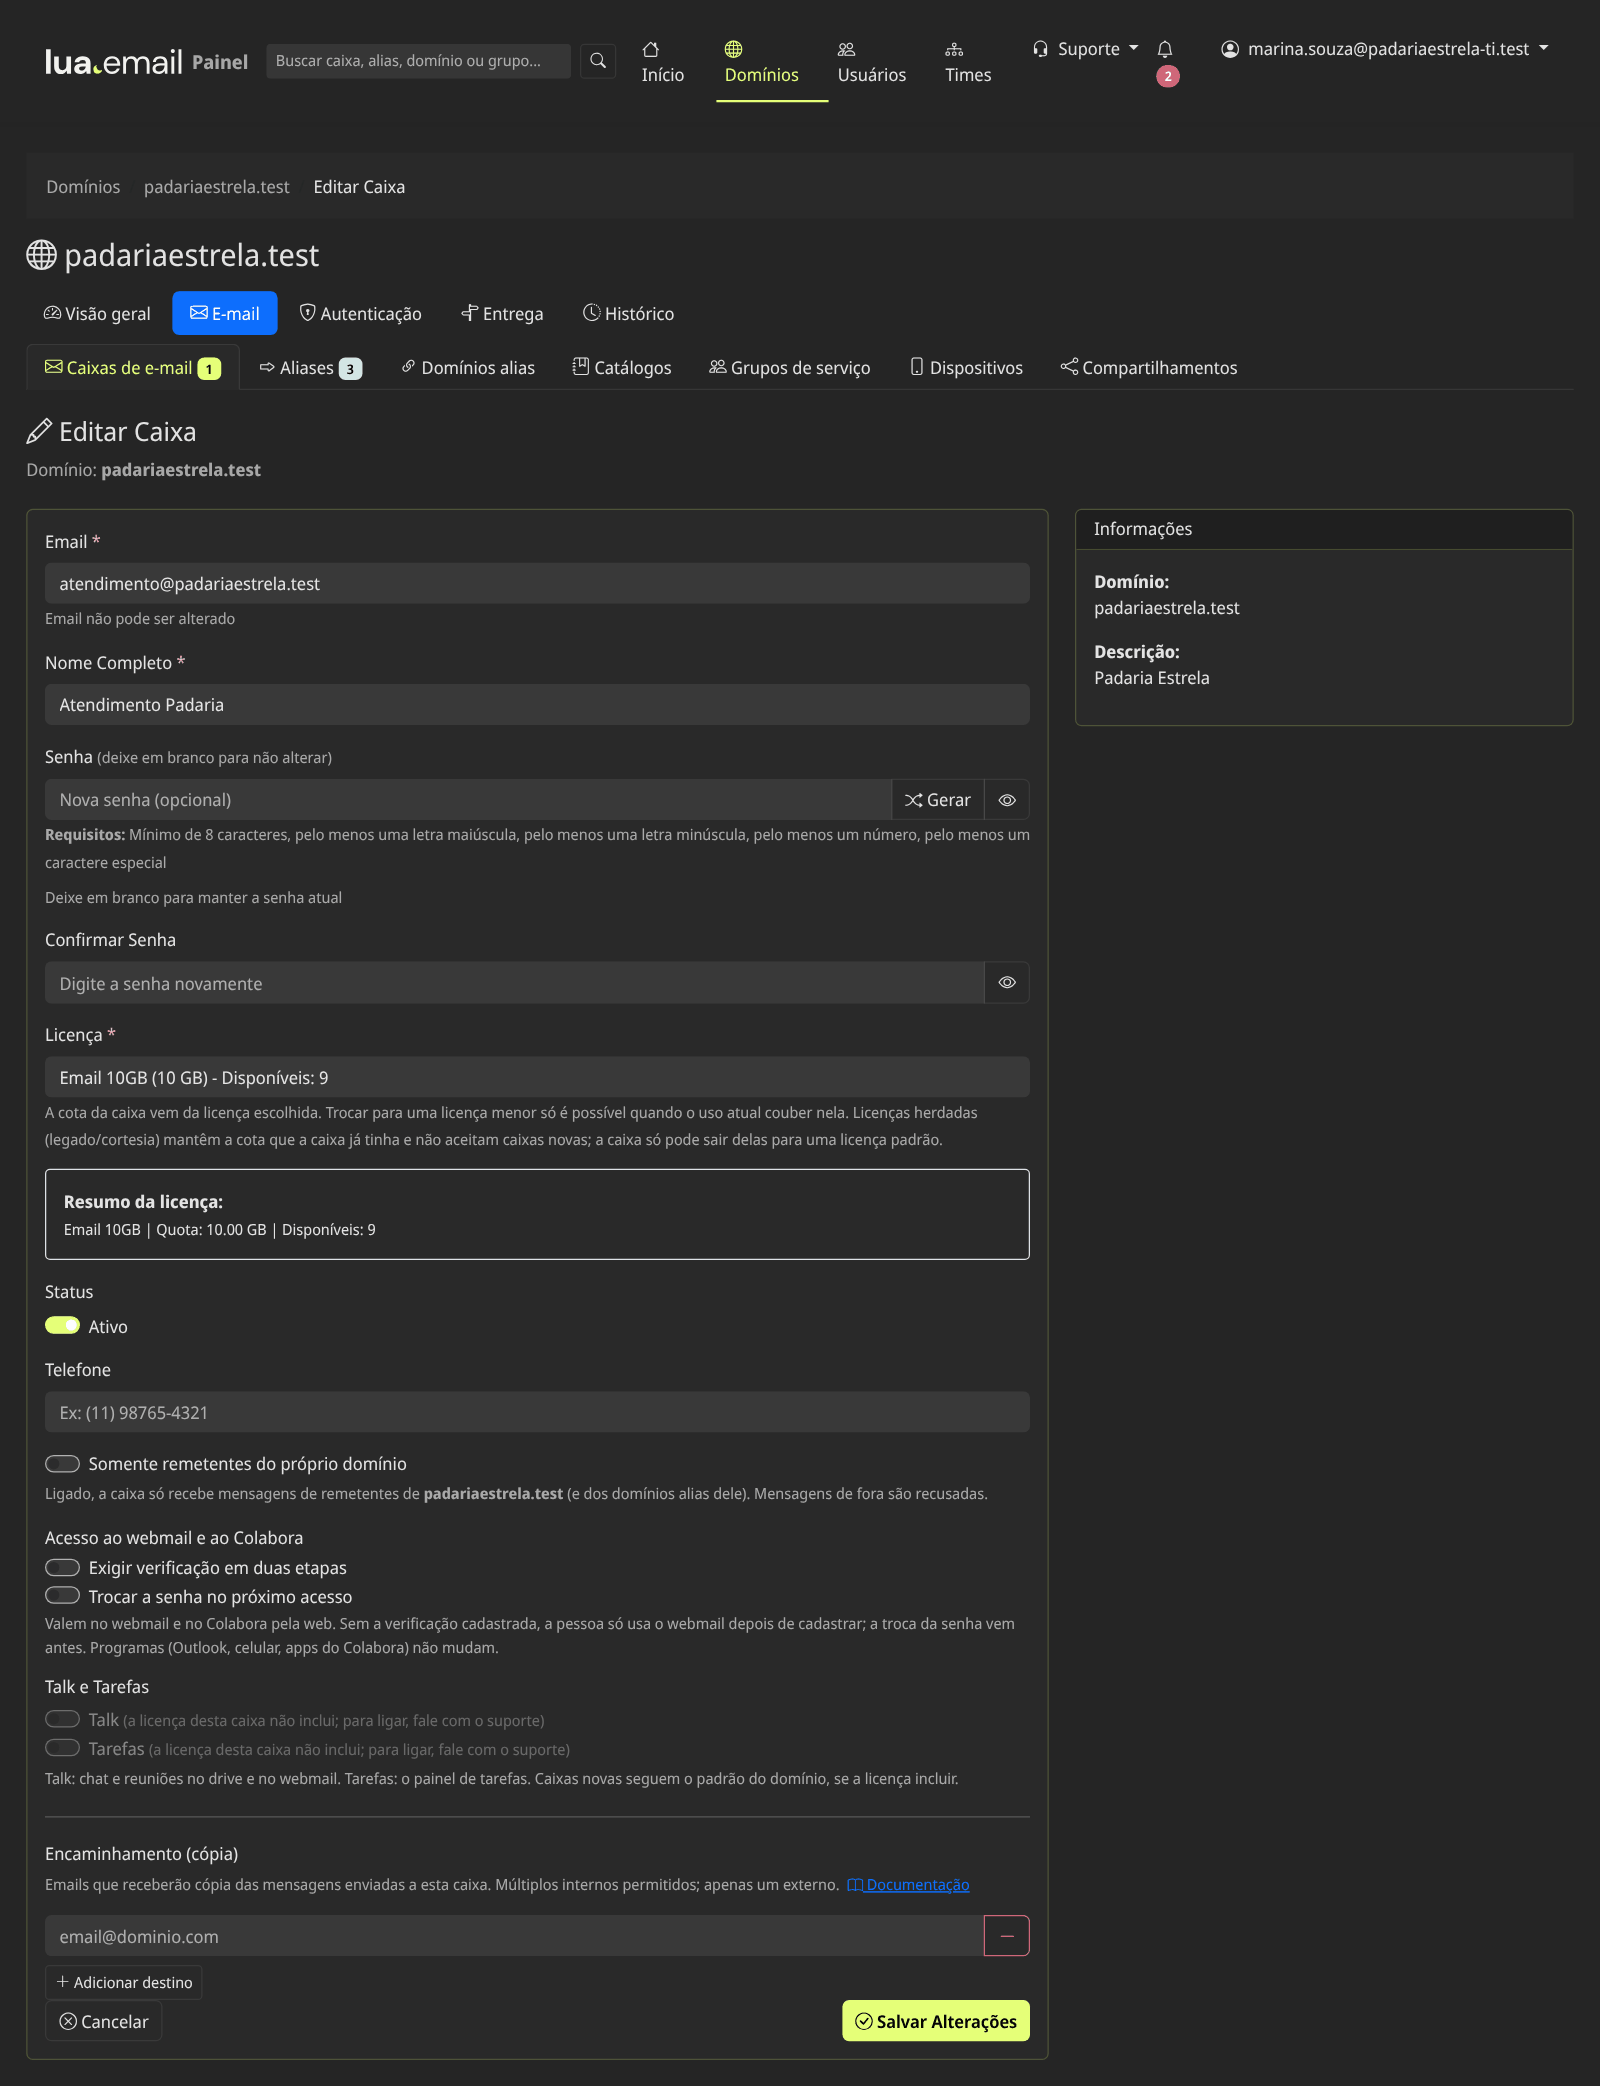Enable Trocar a senha no próximo acesso
Screen dimensions: 1600x2086
tap(62, 1596)
